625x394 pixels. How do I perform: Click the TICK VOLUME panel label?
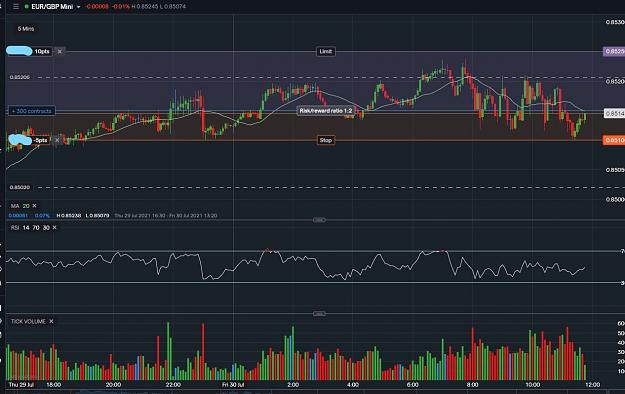click(x=28, y=321)
